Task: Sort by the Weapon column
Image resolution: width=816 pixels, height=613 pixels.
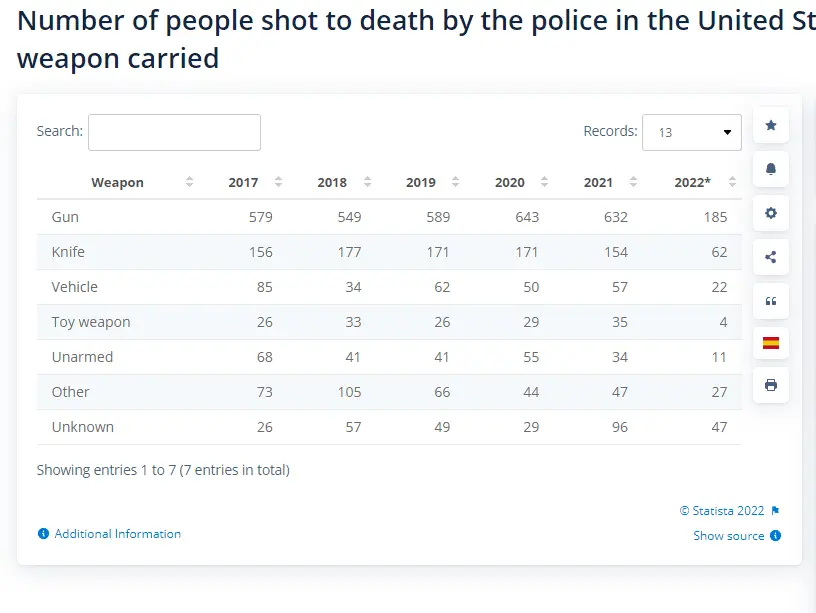Action: click(x=117, y=182)
